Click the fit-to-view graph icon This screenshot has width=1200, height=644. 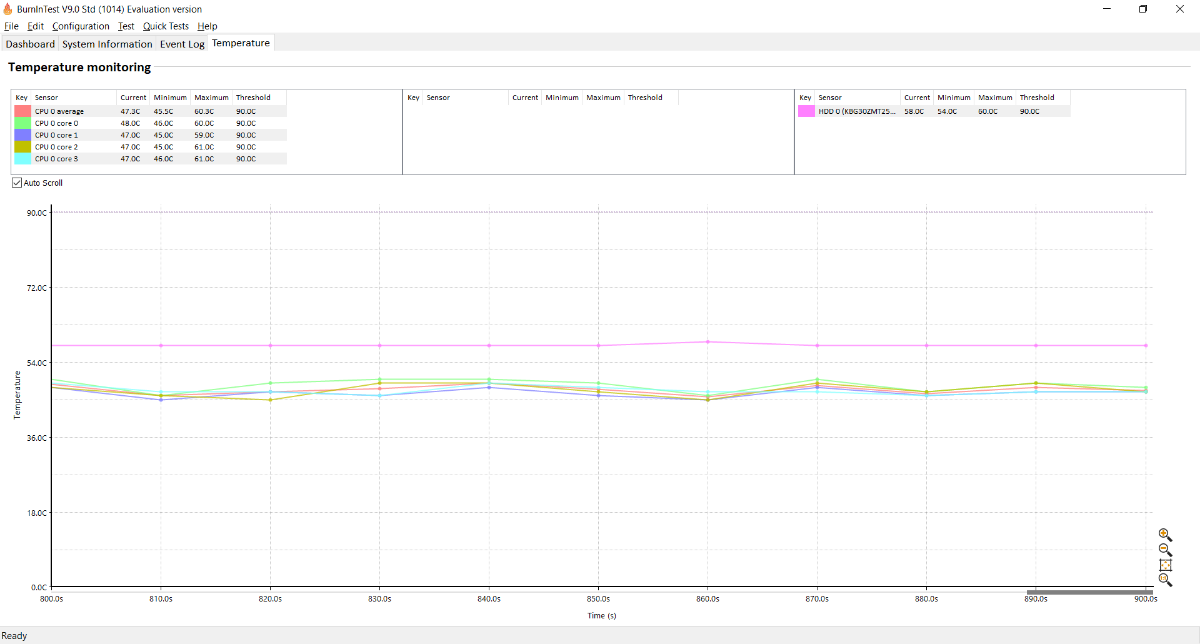tap(1164, 565)
